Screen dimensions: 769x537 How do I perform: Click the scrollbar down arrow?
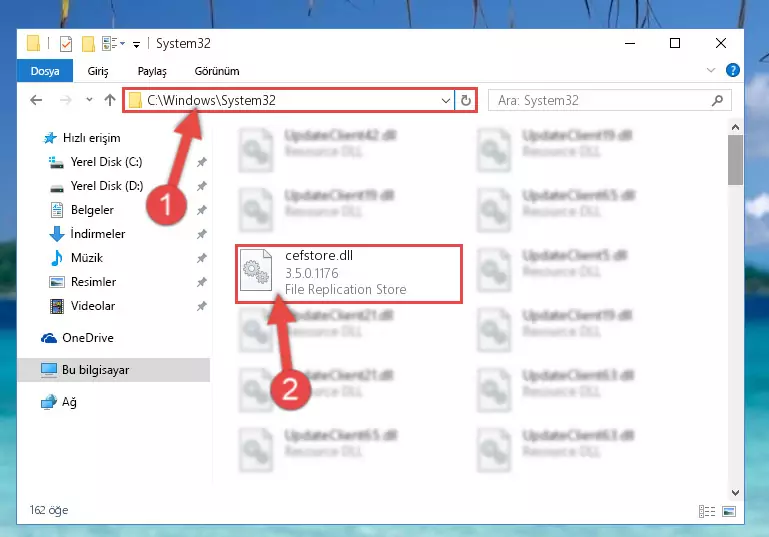click(x=735, y=492)
